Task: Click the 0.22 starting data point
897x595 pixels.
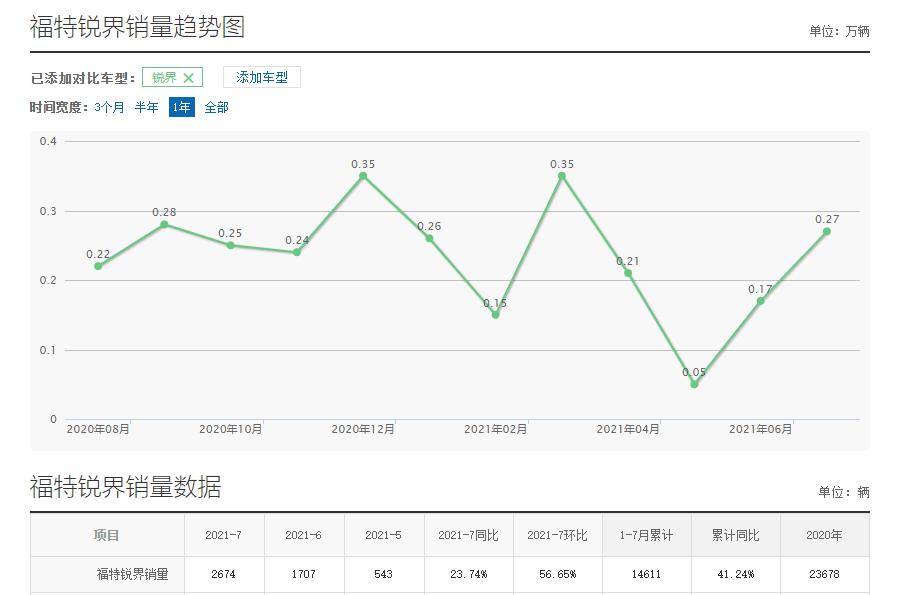Action: (97, 265)
